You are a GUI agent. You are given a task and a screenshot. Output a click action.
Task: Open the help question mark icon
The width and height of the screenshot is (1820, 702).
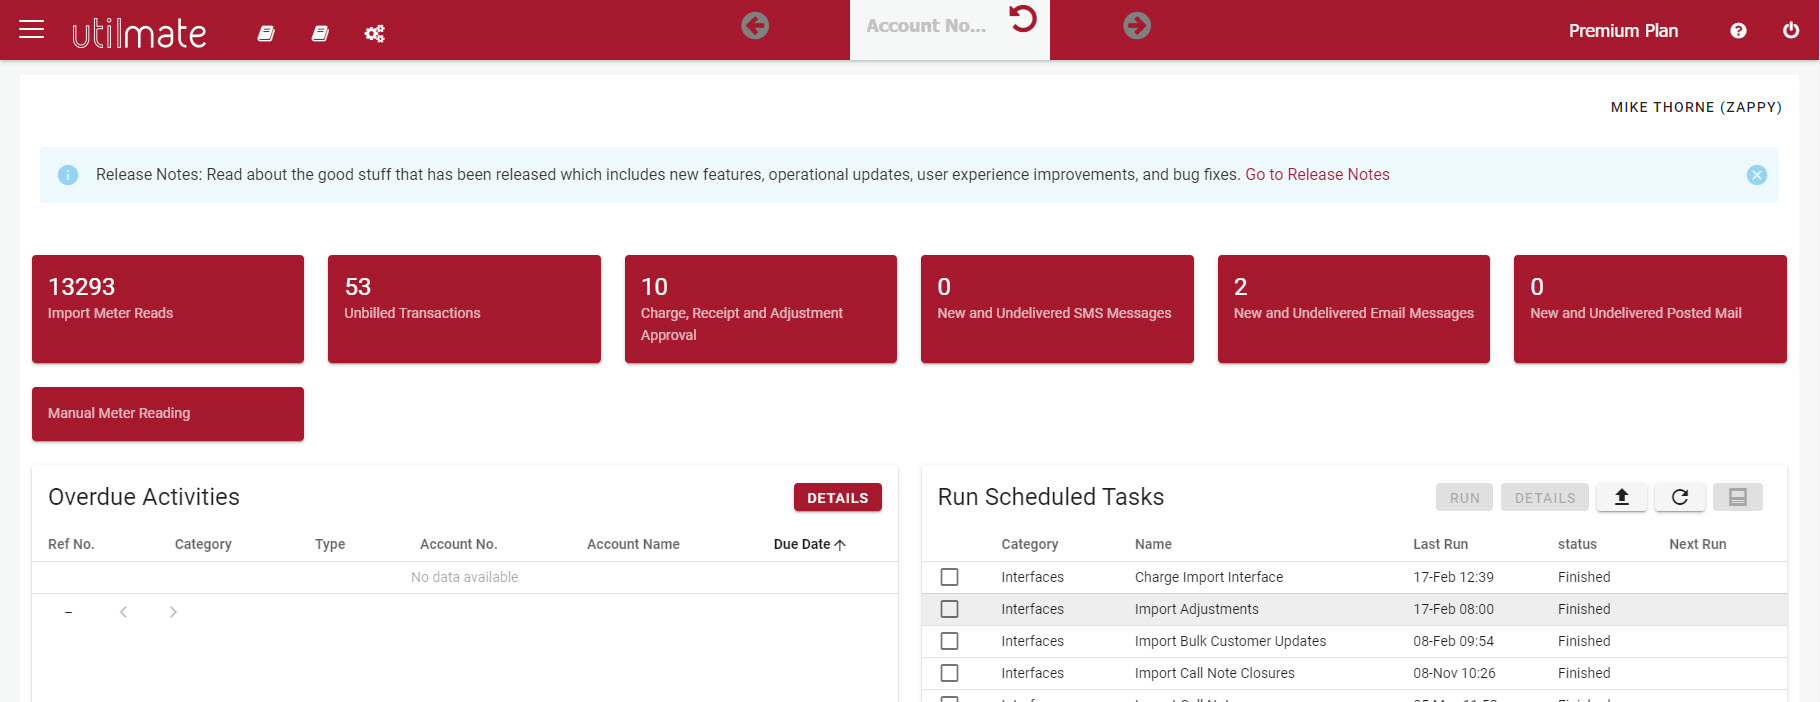point(1738,31)
